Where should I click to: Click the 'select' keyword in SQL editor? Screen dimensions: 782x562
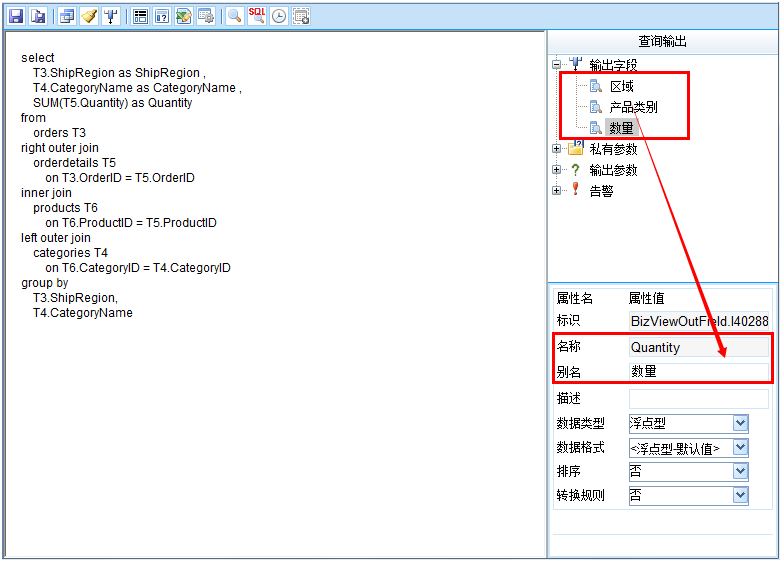coord(37,58)
